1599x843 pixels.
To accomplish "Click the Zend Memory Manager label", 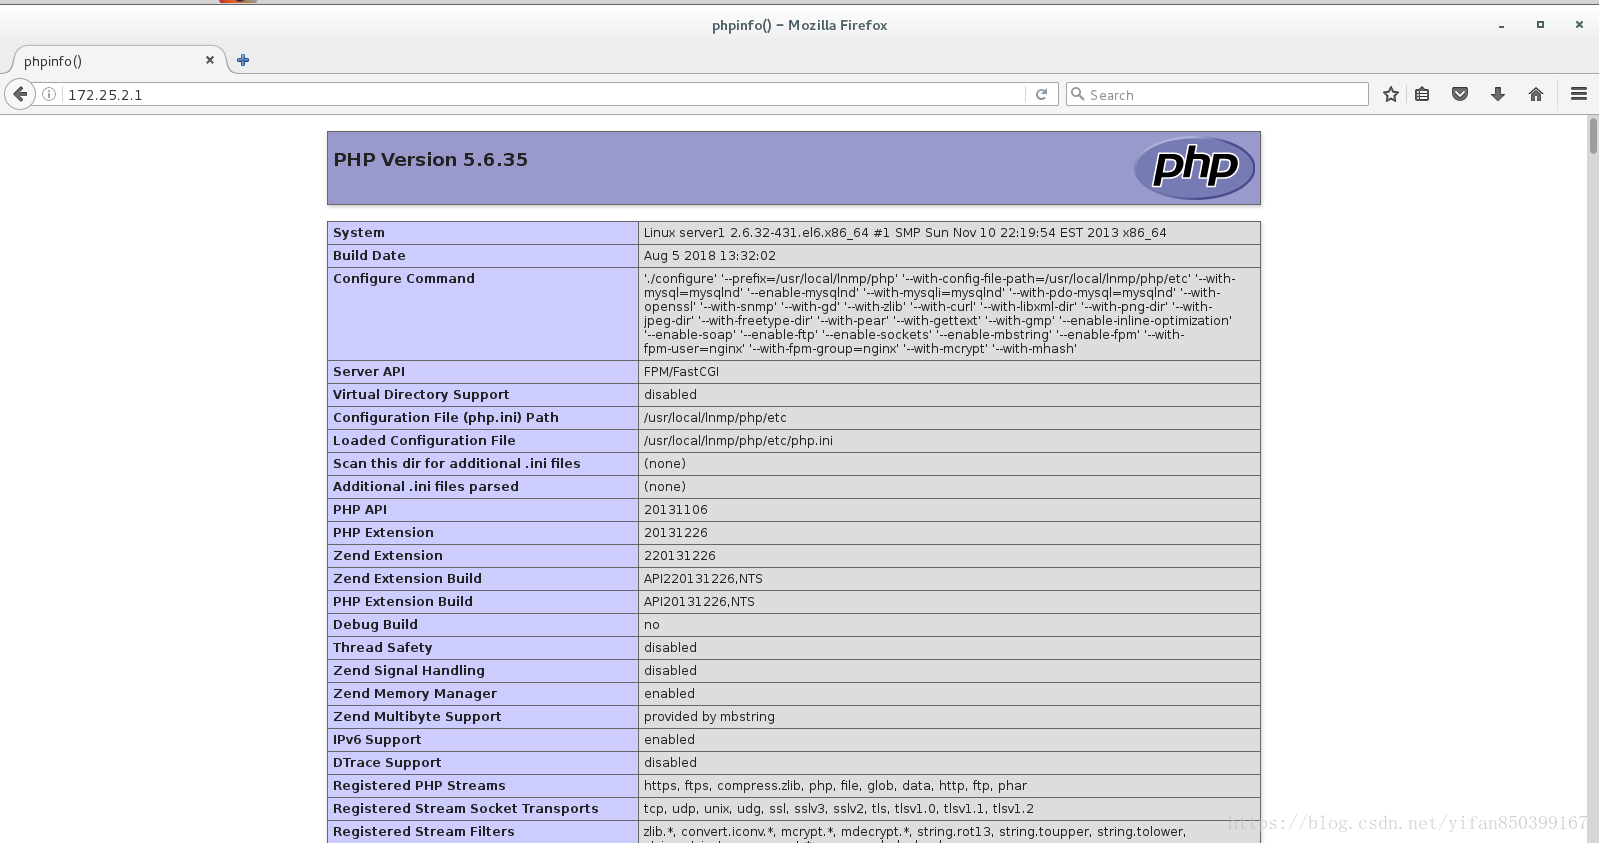I will (x=415, y=693).
